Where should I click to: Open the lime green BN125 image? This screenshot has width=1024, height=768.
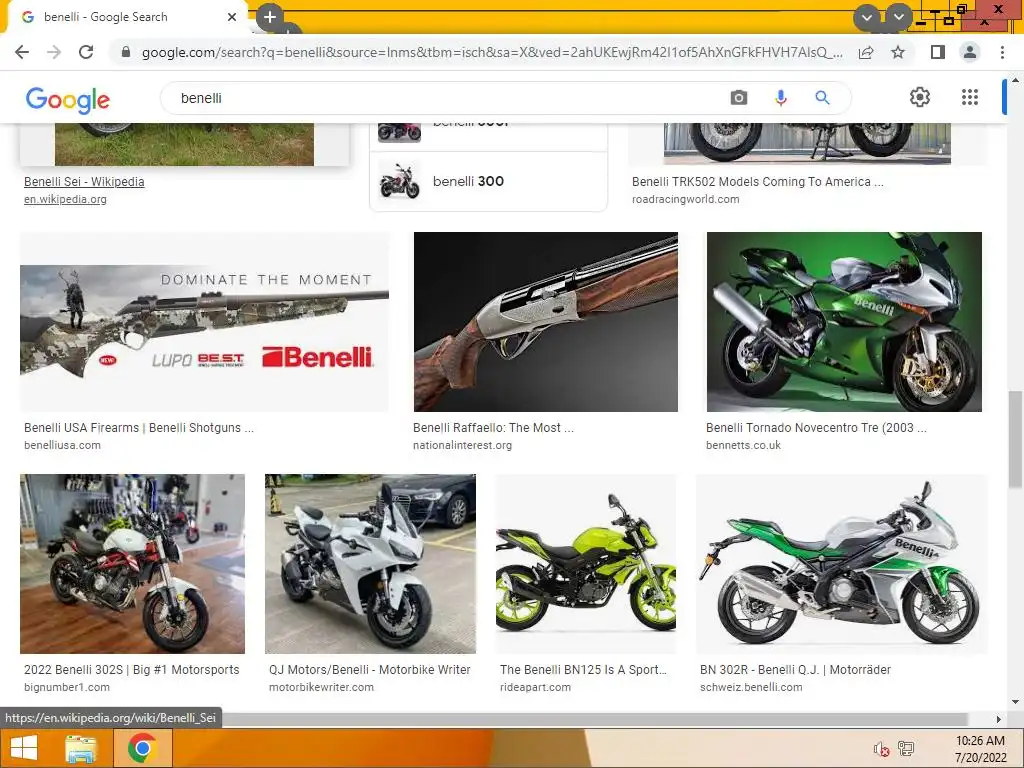pyautogui.click(x=586, y=564)
